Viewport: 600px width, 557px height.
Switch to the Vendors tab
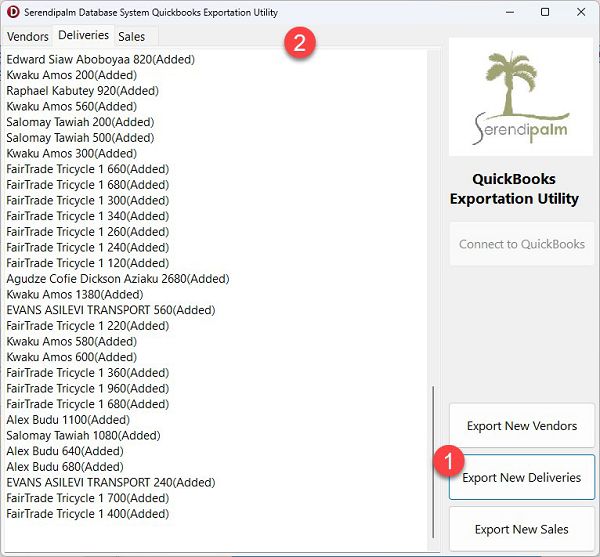point(28,37)
